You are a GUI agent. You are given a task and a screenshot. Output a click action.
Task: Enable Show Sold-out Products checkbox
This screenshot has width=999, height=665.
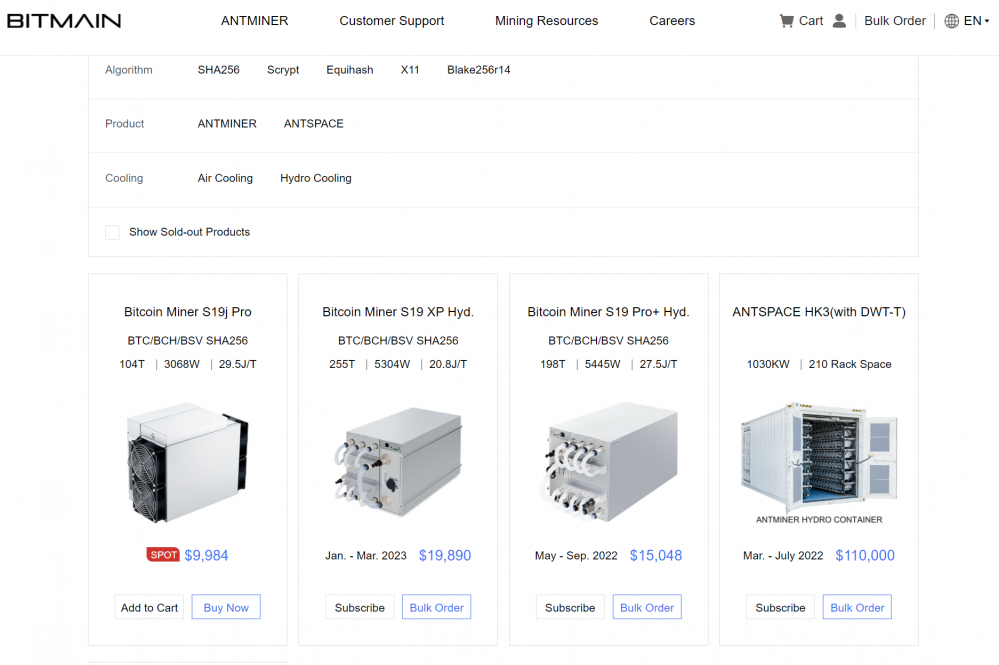(x=113, y=232)
